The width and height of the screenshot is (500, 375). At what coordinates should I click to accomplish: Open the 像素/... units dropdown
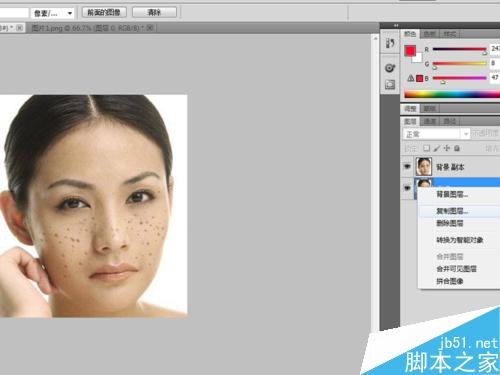click(x=52, y=13)
